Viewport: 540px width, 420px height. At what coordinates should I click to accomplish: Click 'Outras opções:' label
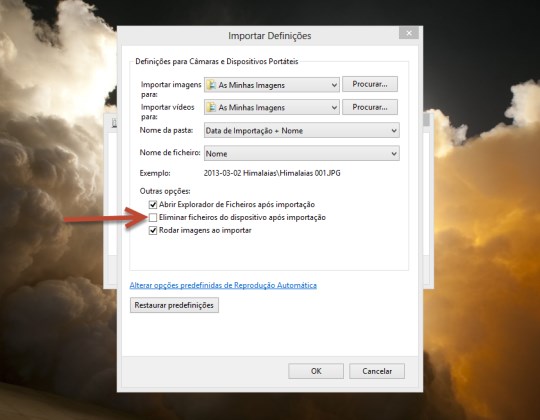click(165, 191)
